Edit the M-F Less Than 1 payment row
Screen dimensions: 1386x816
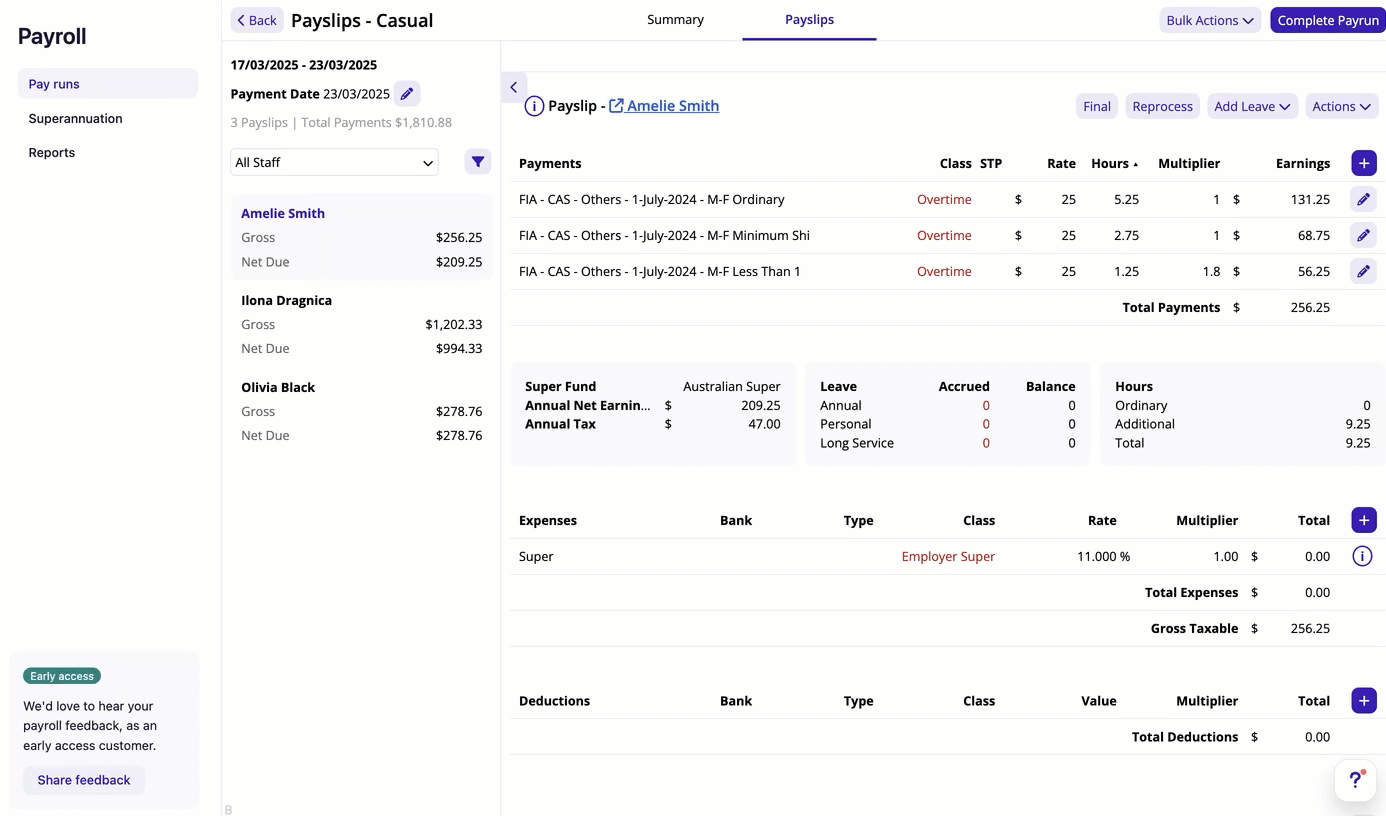point(1364,271)
